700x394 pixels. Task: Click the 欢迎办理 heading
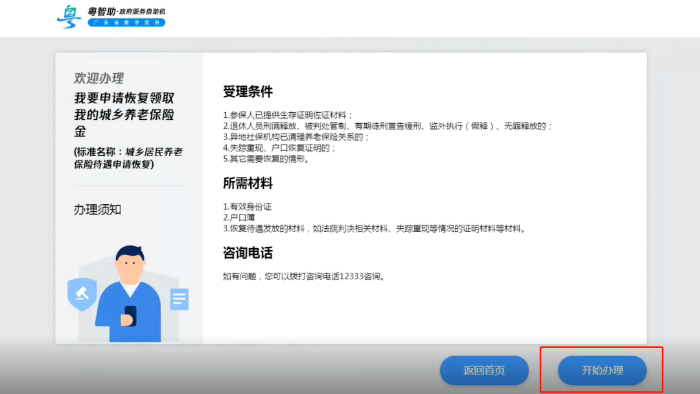tap(99, 78)
